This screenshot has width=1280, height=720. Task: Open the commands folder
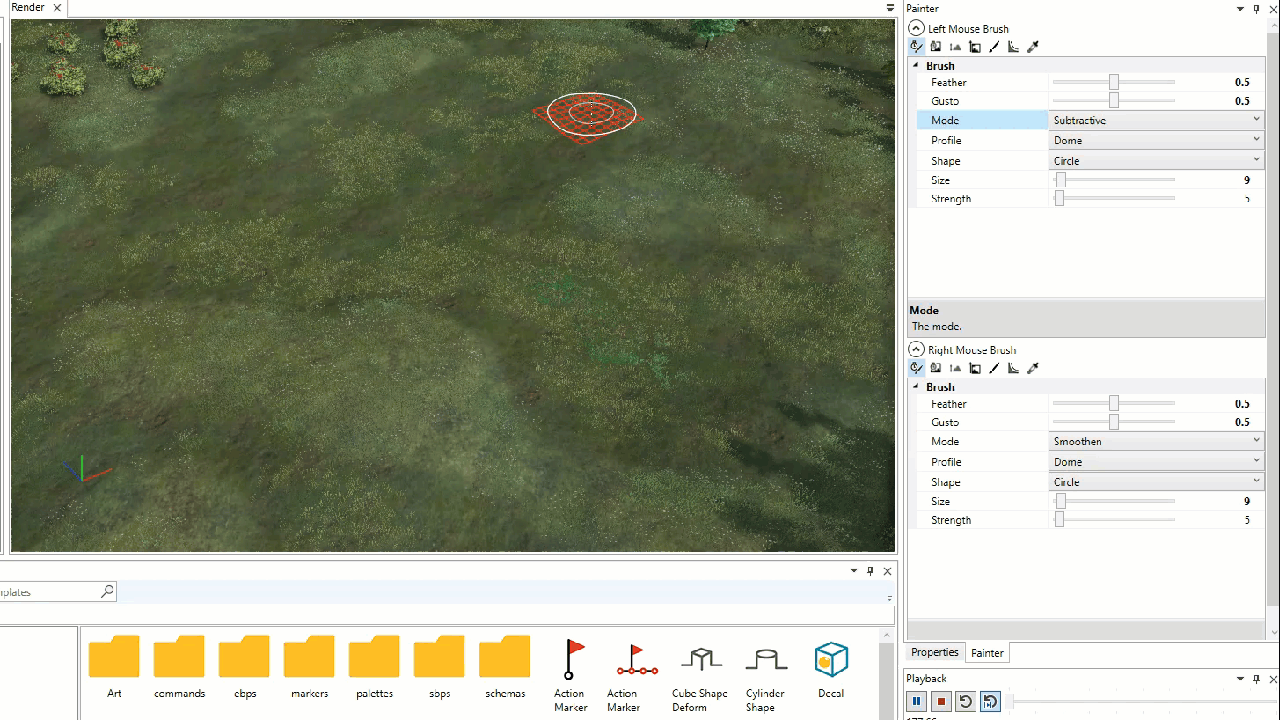(179, 666)
